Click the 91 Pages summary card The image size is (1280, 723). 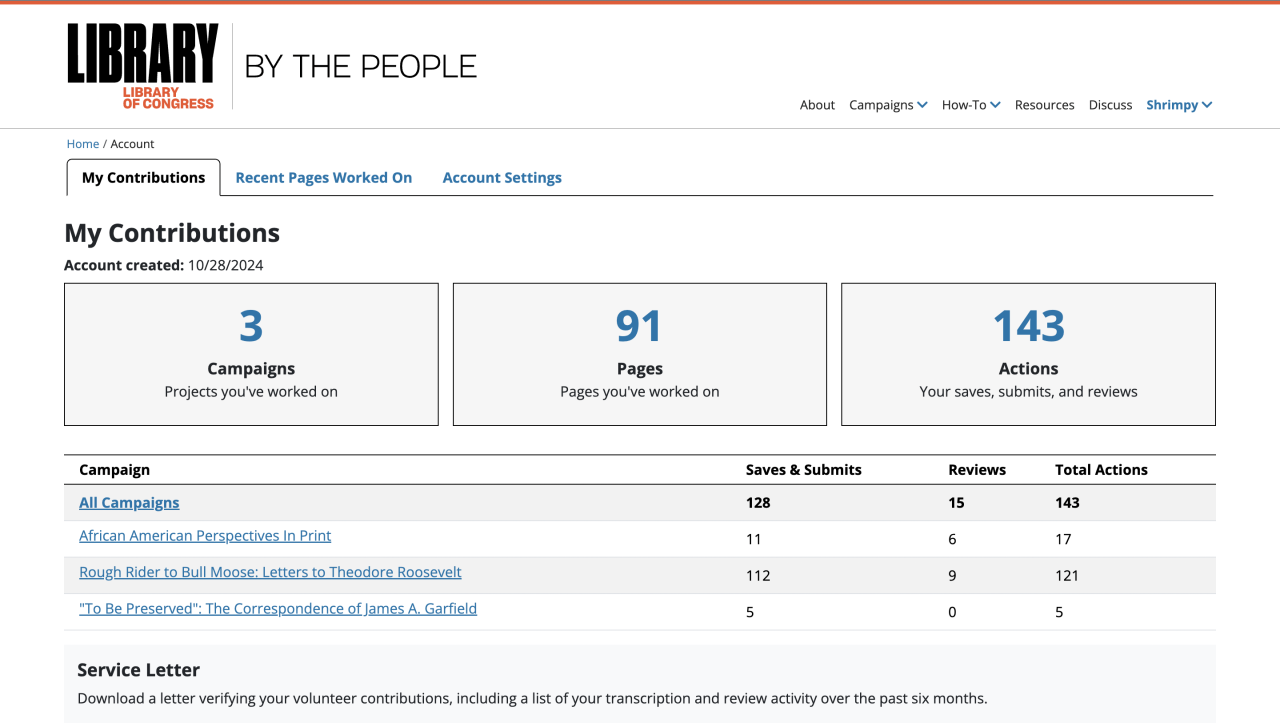tap(640, 354)
